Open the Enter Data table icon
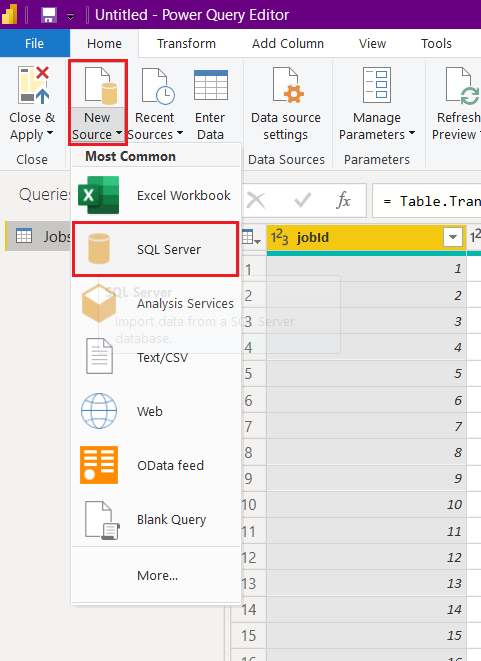 pos(211,85)
